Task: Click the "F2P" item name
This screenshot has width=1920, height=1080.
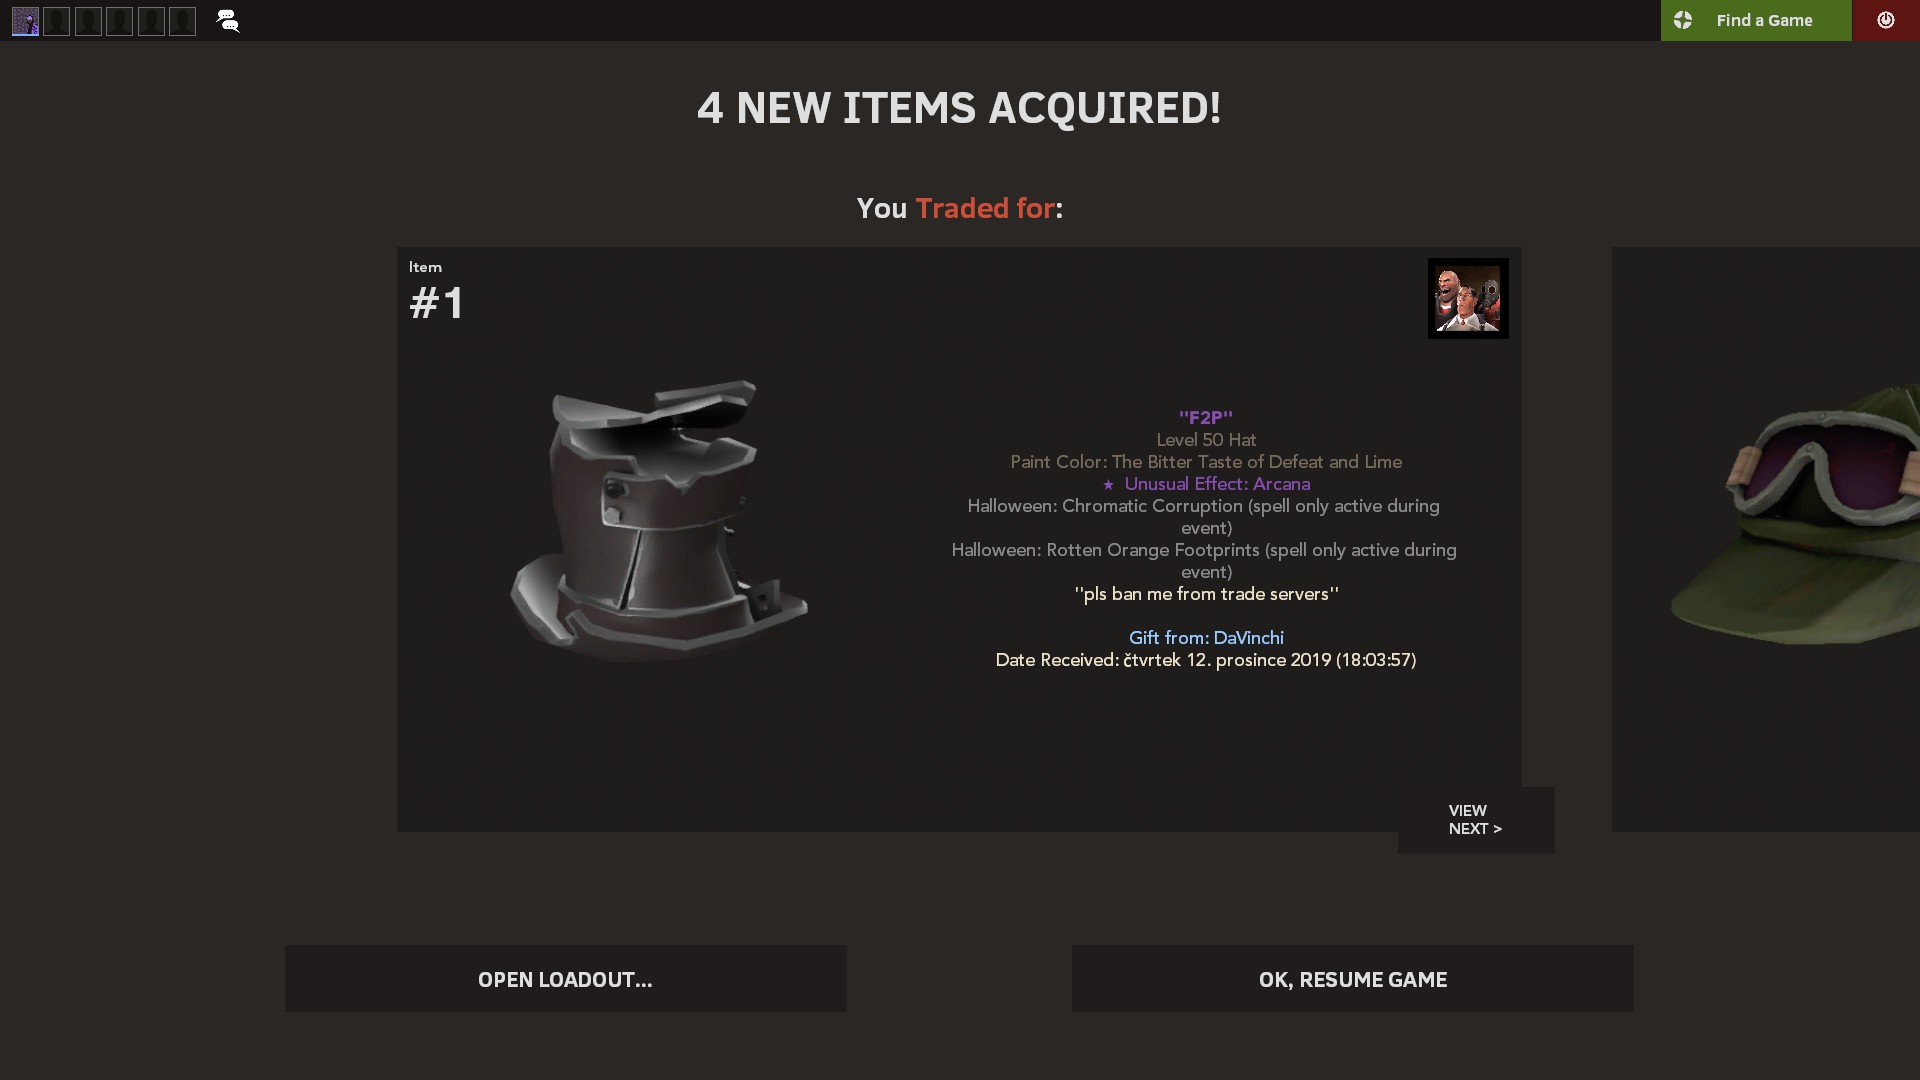Action: coord(1206,418)
